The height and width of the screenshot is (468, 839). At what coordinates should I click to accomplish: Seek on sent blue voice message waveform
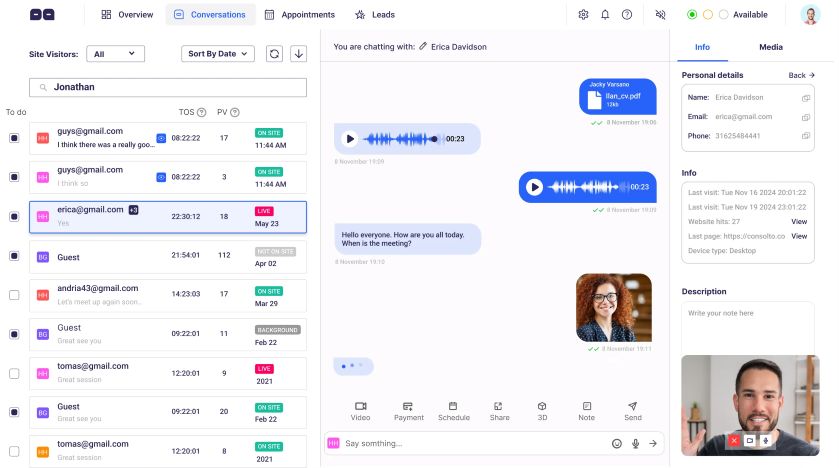(x=588, y=187)
